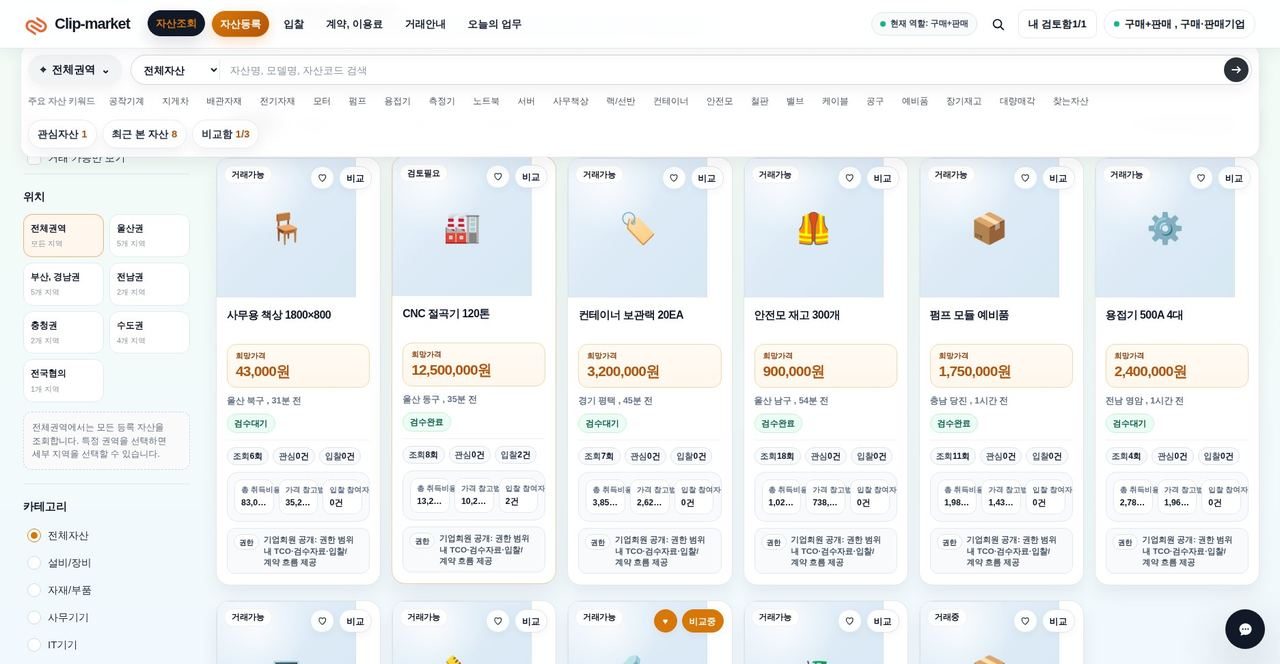Screen dimensions: 1280x664
Task: Select the 전국협의 location filter
Action: (x=63, y=380)
